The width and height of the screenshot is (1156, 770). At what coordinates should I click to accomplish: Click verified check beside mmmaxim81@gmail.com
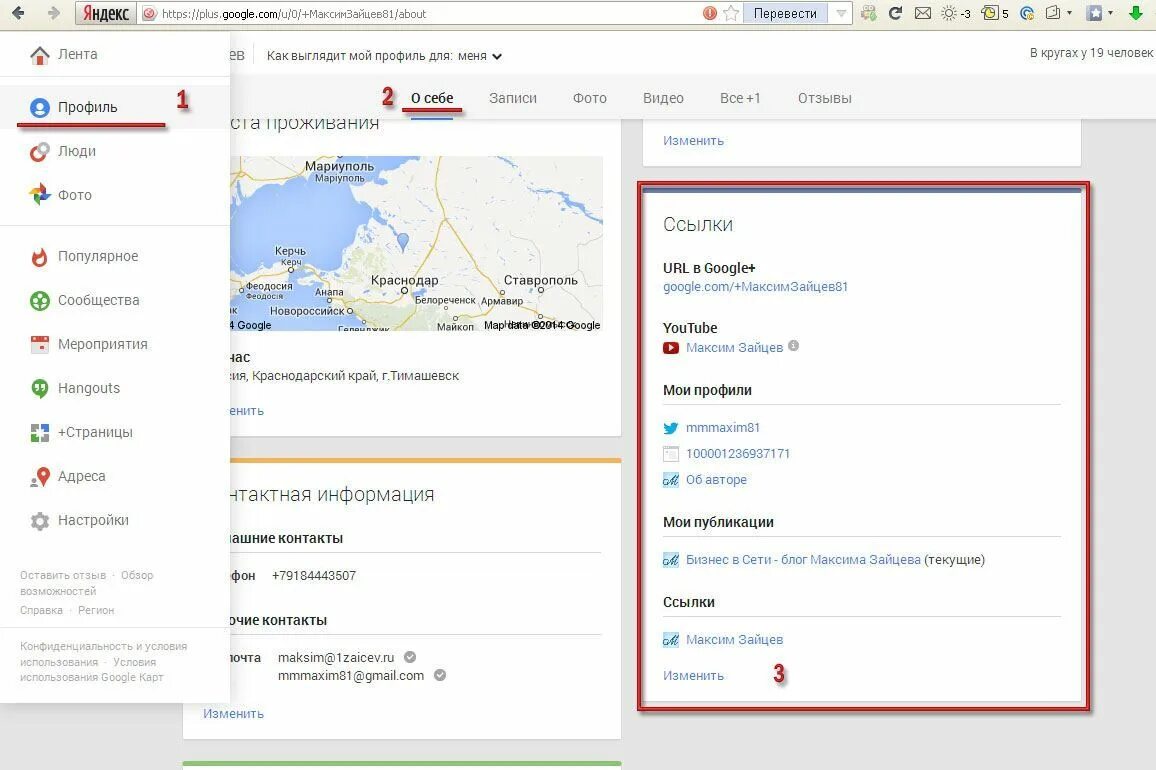pos(440,675)
